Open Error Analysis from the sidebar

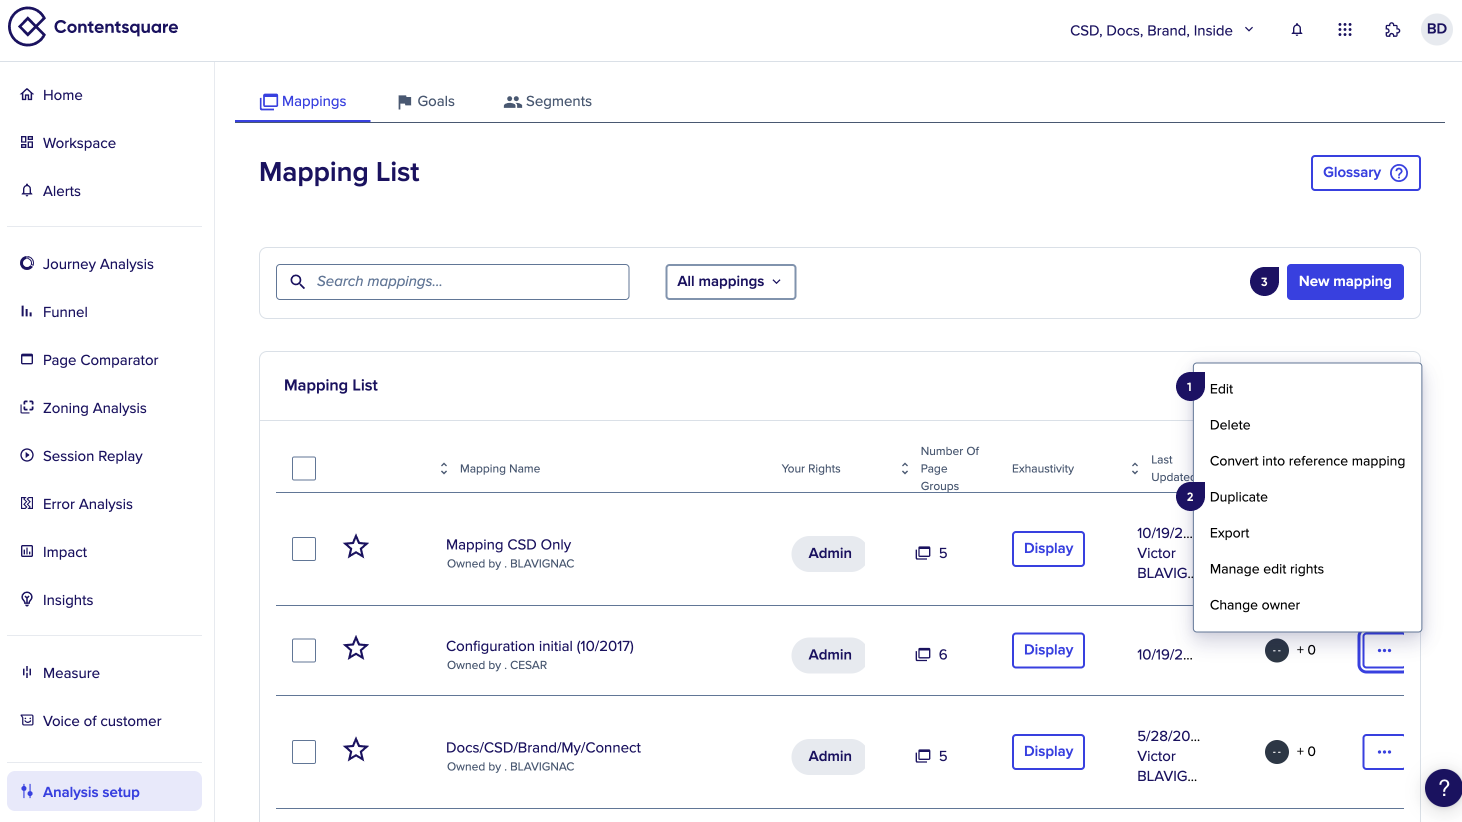click(x=88, y=503)
